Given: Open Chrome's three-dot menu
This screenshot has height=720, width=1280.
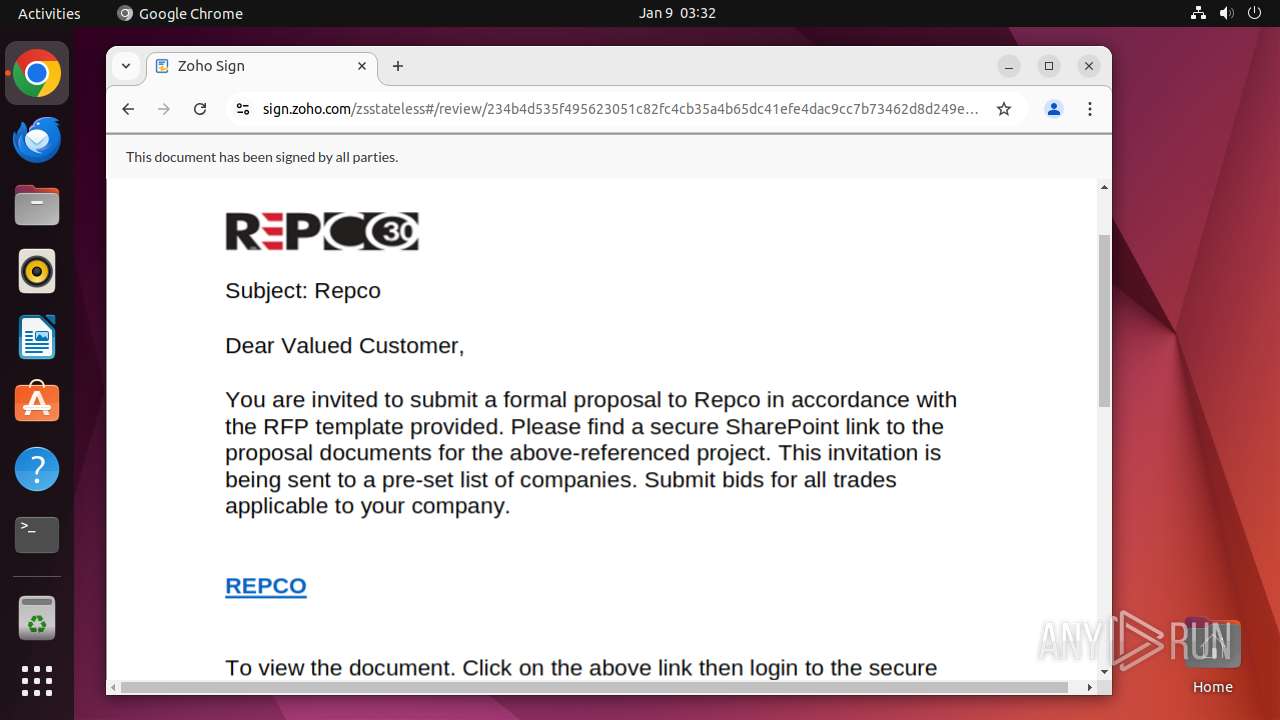Looking at the screenshot, I should pyautogui.click(x=1090, y=109).
